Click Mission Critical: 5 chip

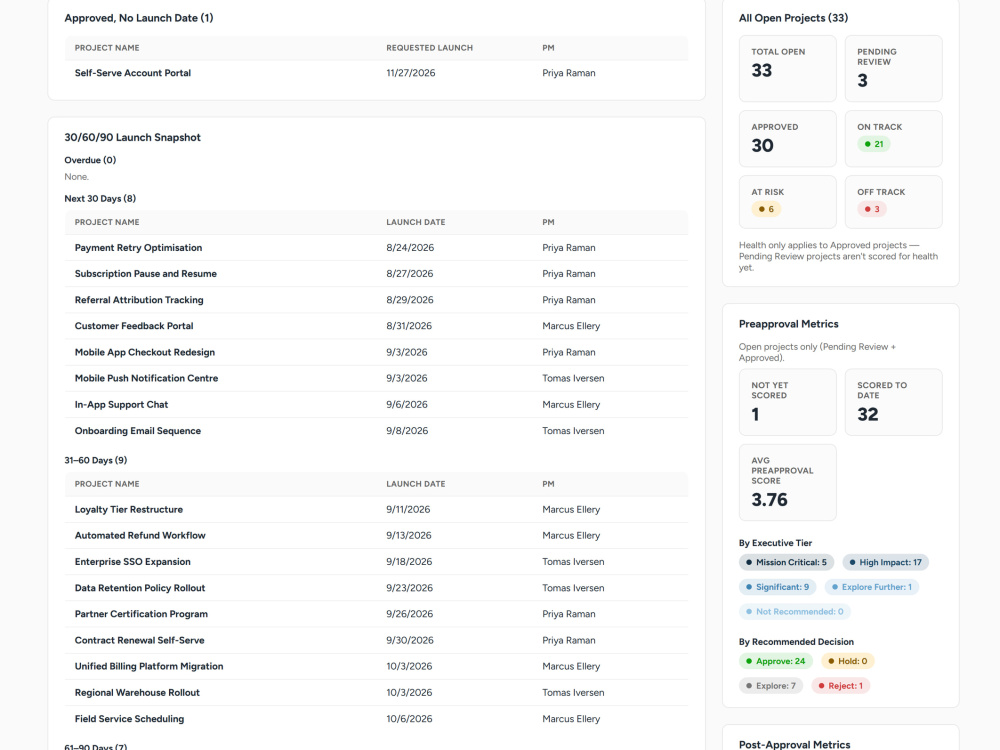tap(786, 562)
